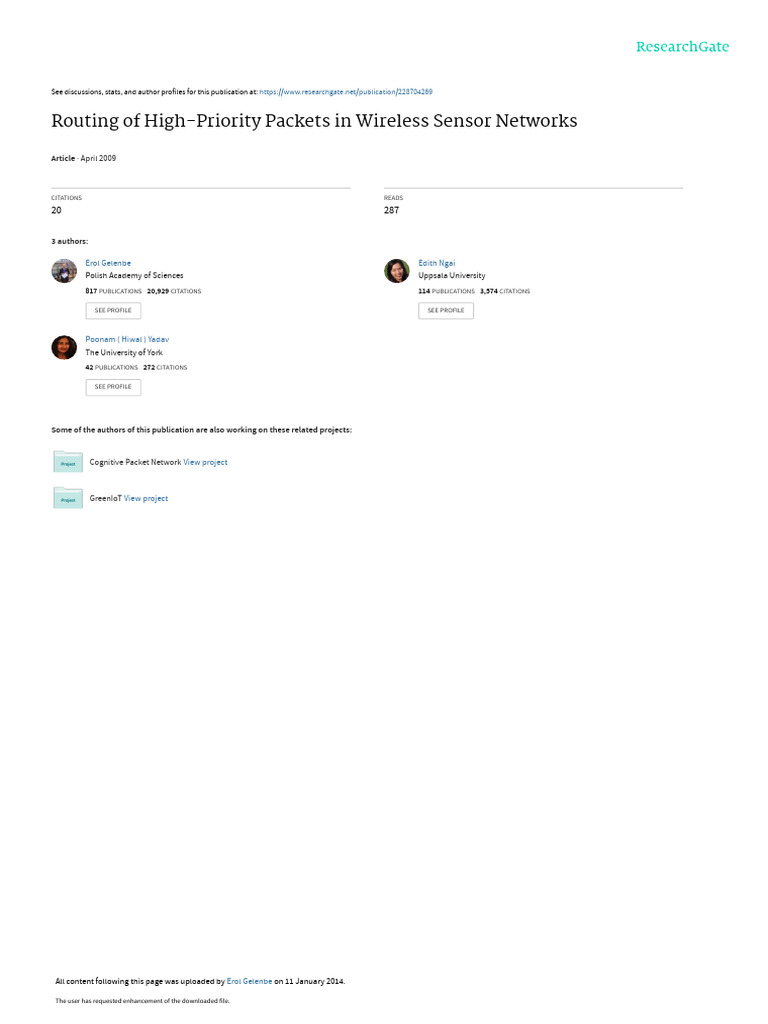Click See Profile under Poonam Yadav

[113, 387]
